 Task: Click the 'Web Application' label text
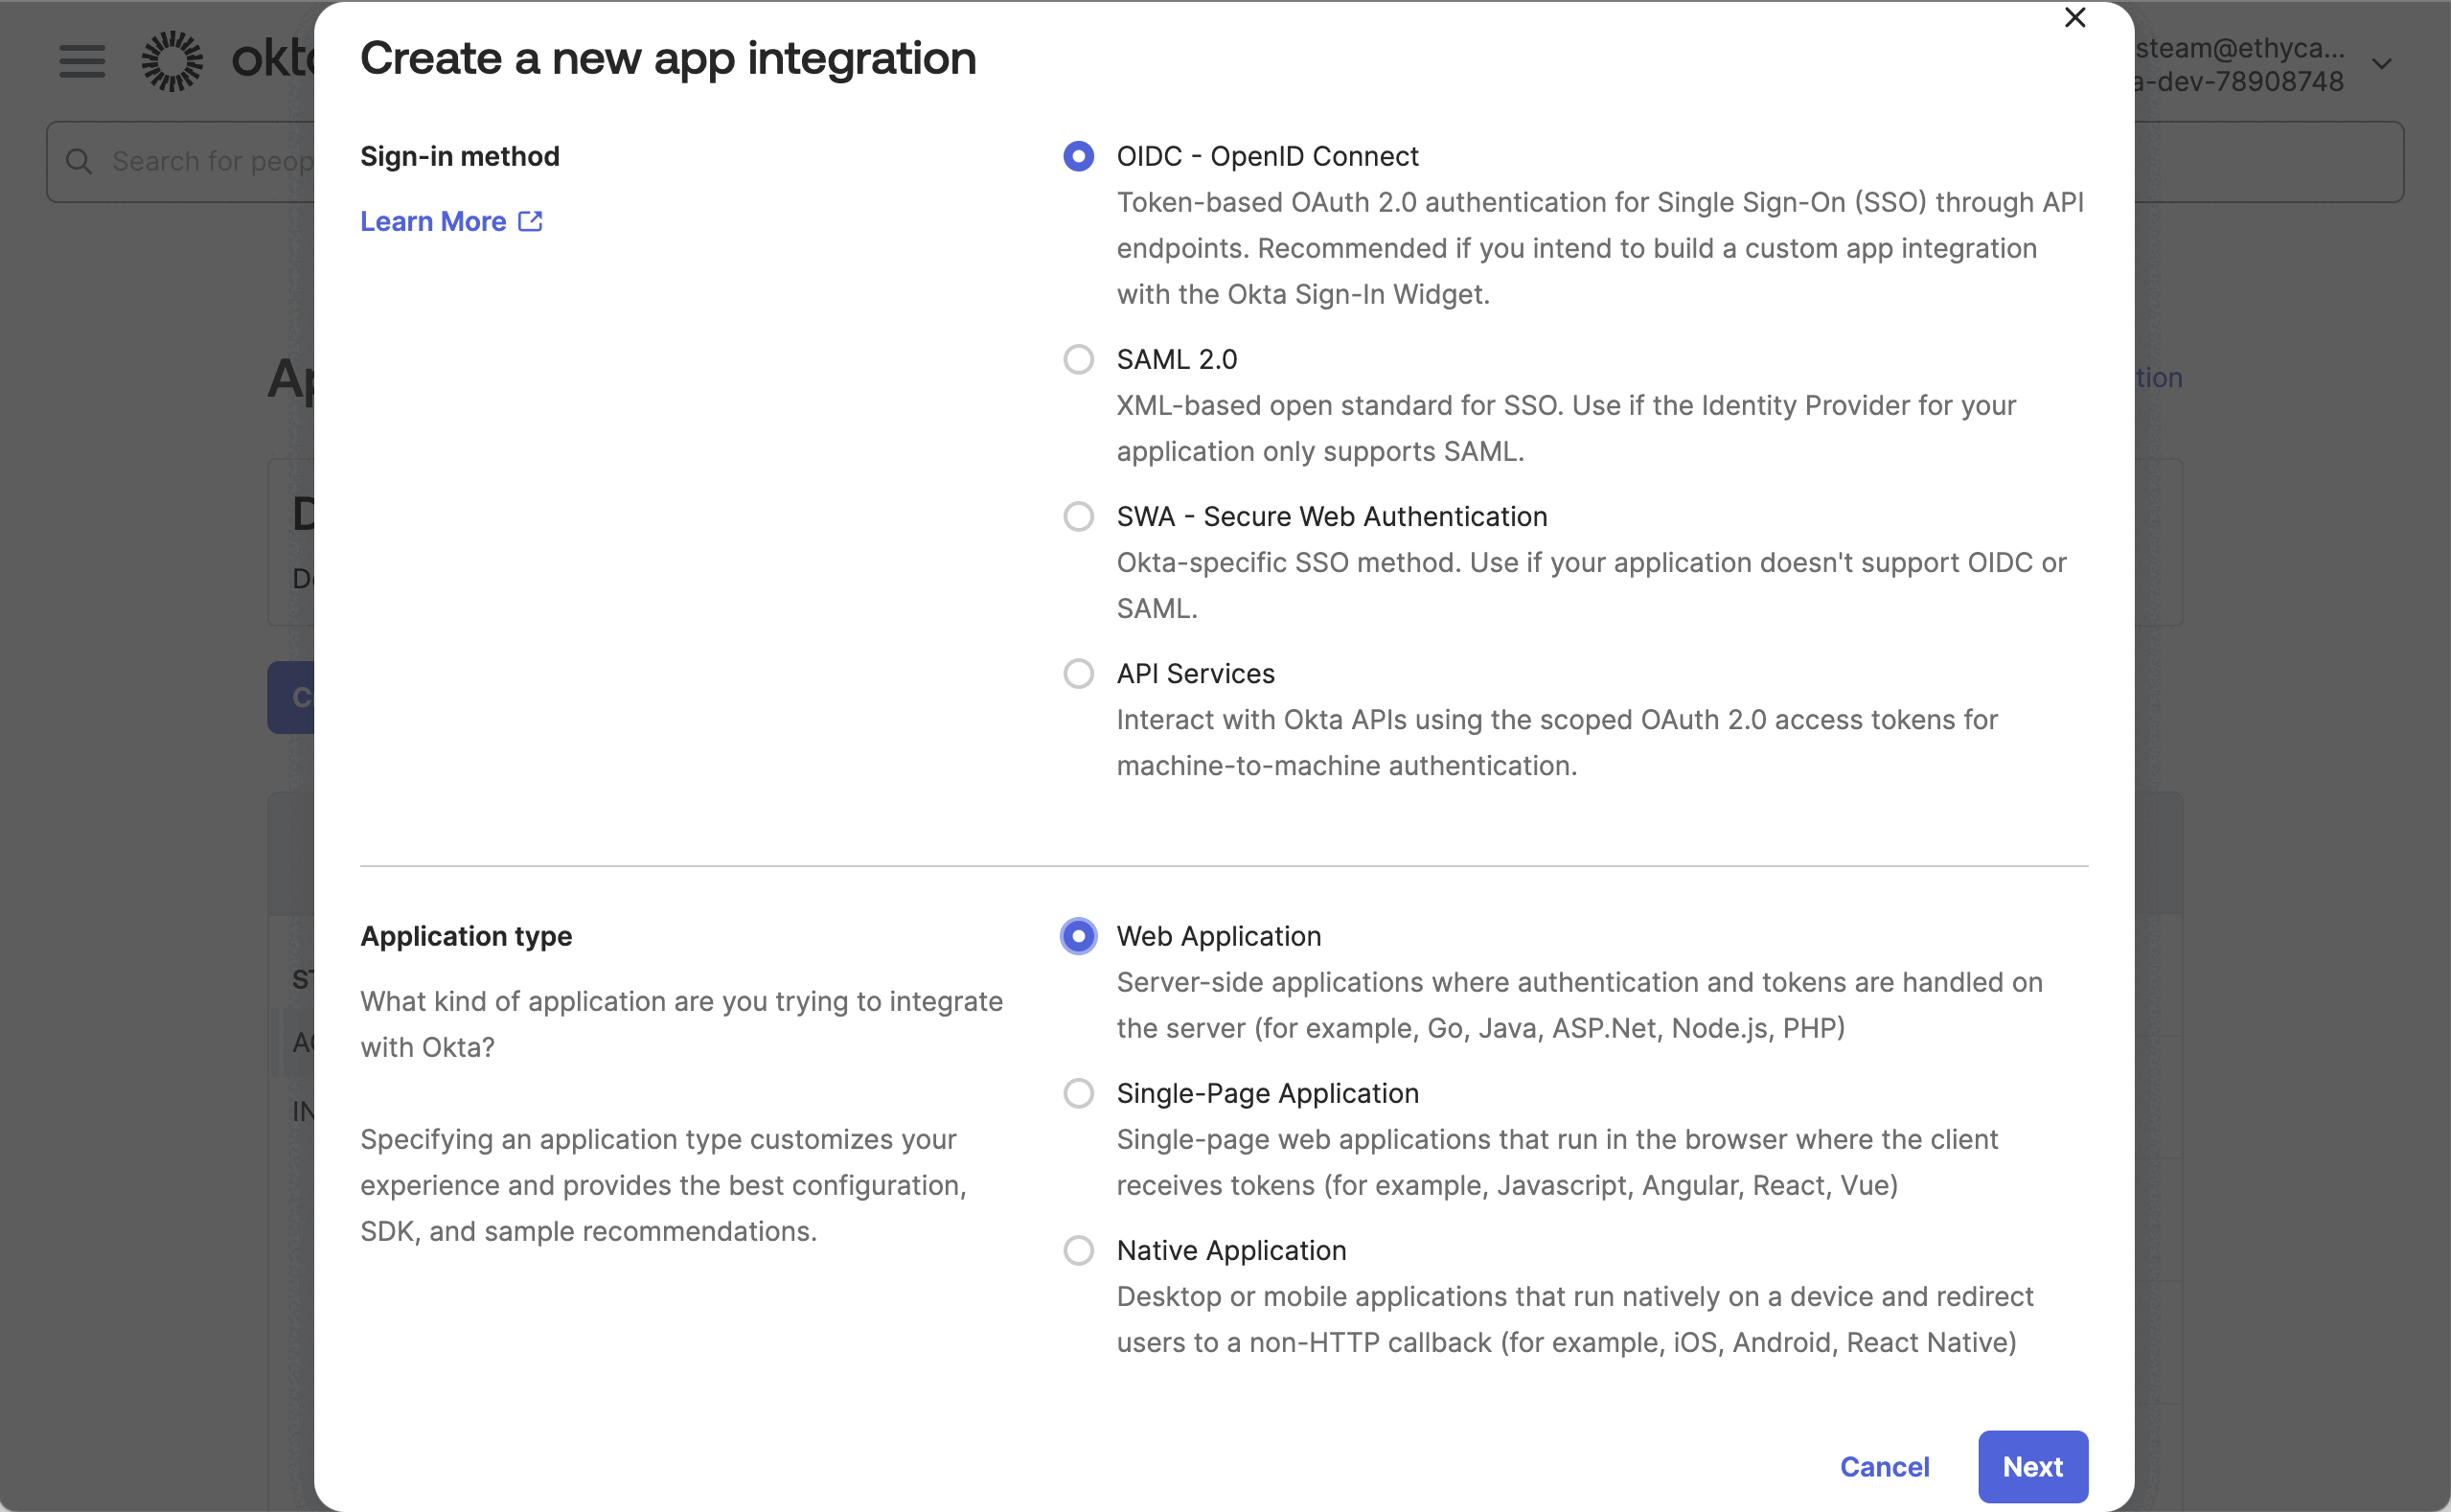1218,936
